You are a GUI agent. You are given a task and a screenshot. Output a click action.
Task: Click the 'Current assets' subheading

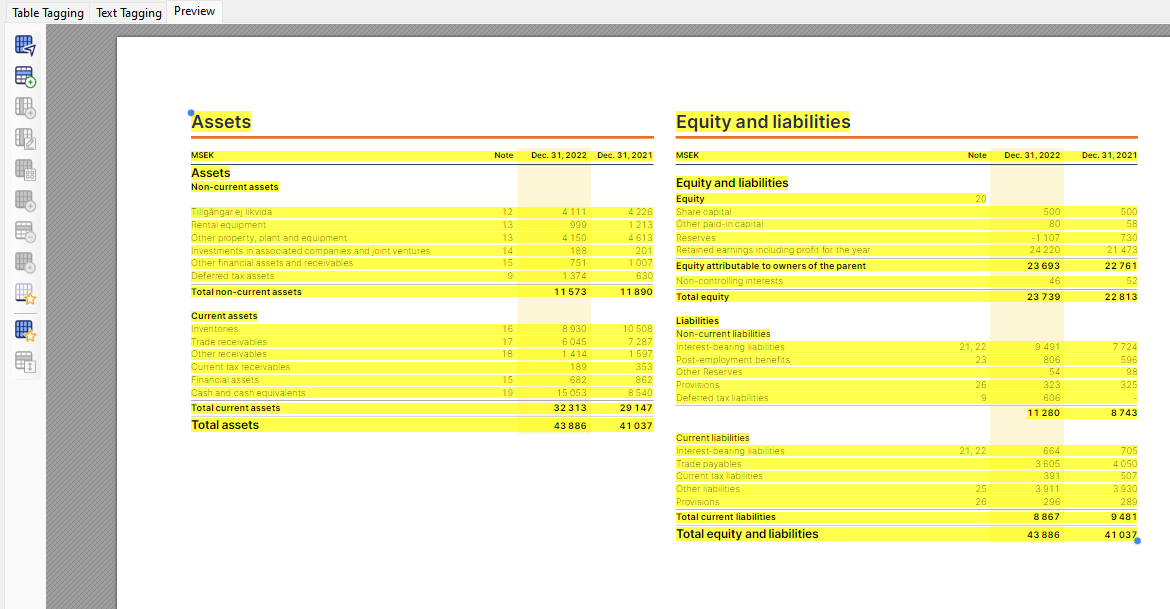click(224, 316)
